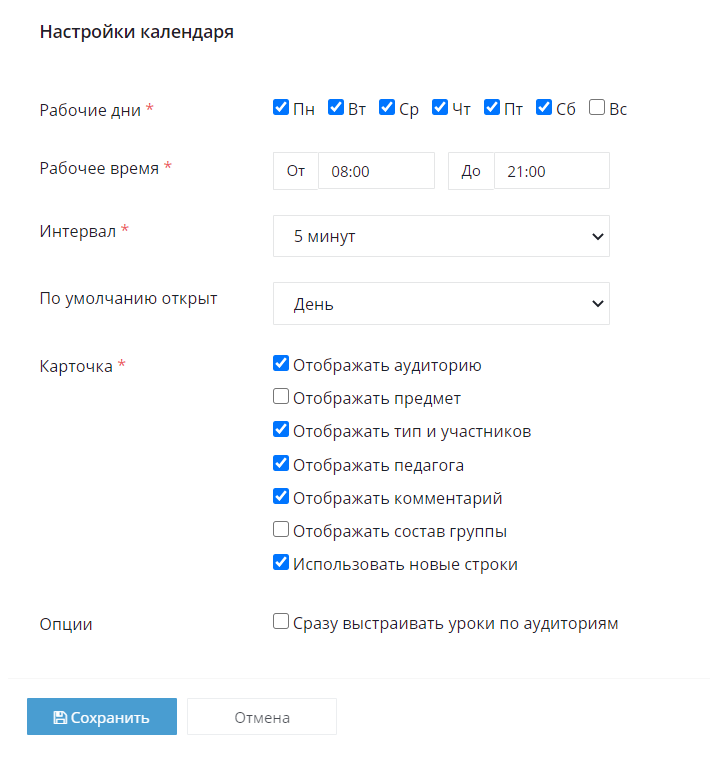Uncheck Отображать педагога option
Image resolution: width=710 pixels, height=775 pixels.
pos(281,464)
